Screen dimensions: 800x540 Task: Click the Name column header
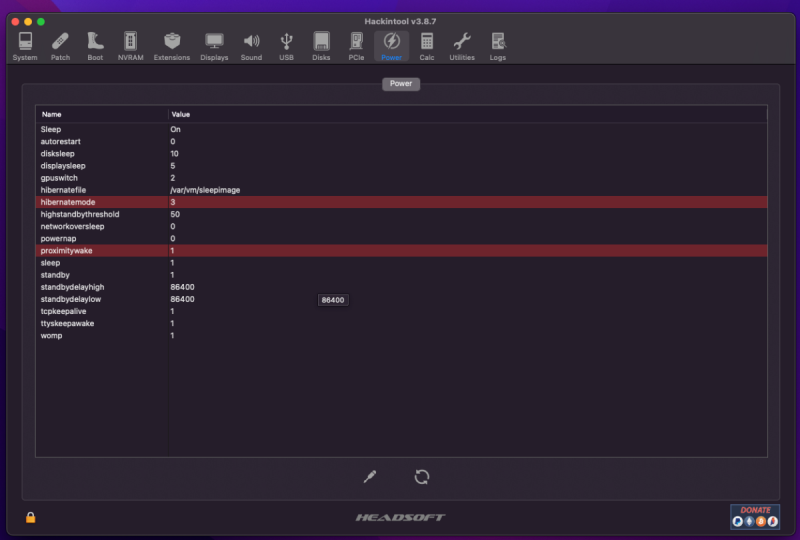pos(102,114)
